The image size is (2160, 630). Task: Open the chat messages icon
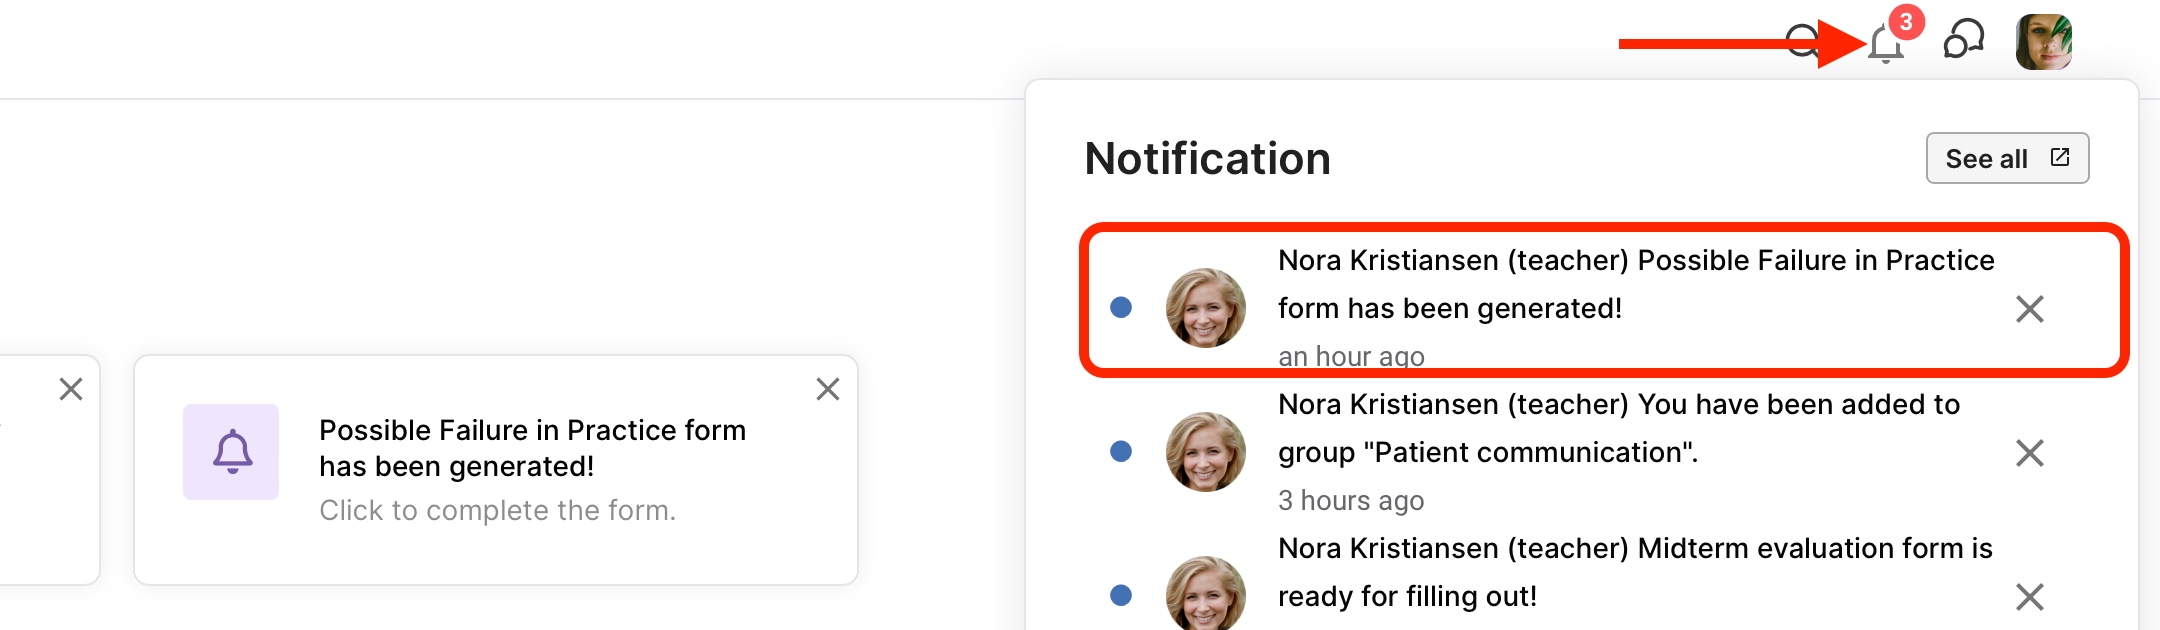(1963, 41)
